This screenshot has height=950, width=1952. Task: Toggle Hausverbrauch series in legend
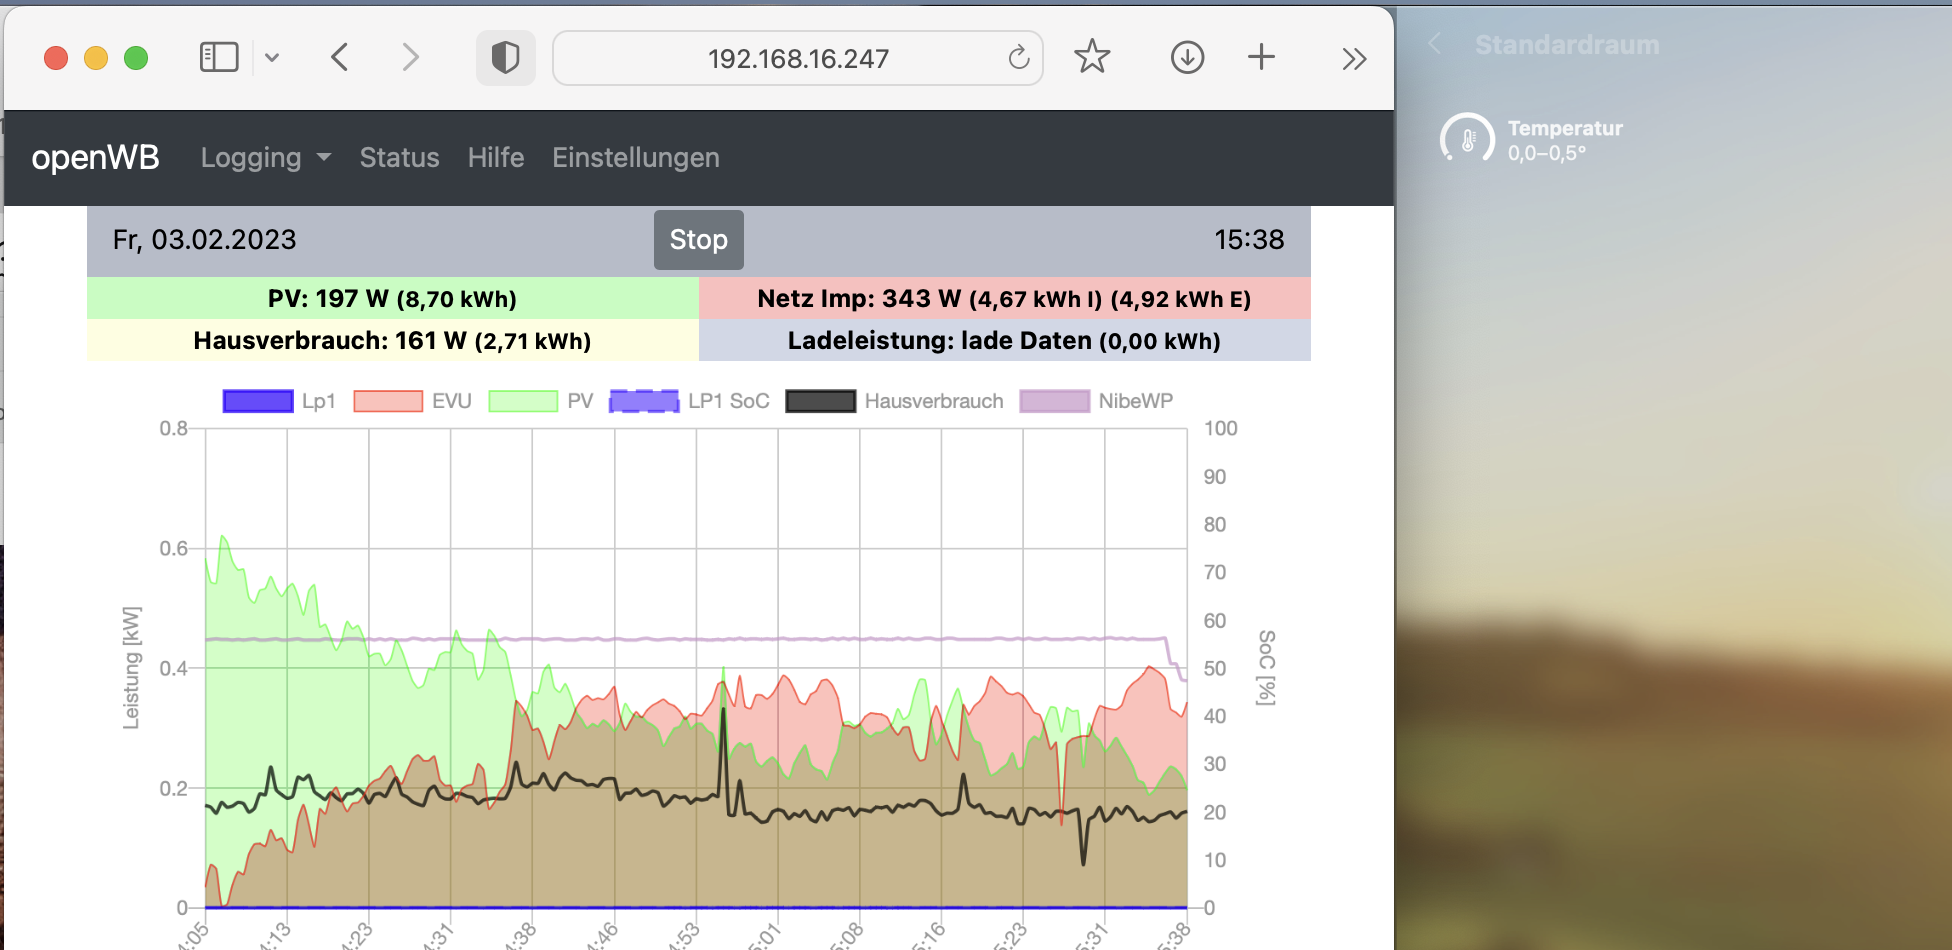point(894,401)
